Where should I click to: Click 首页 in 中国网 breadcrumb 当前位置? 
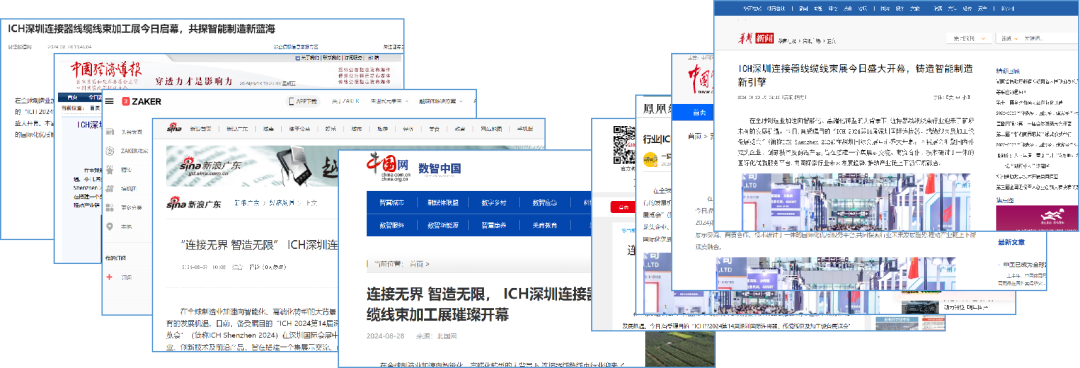[417, 263]
